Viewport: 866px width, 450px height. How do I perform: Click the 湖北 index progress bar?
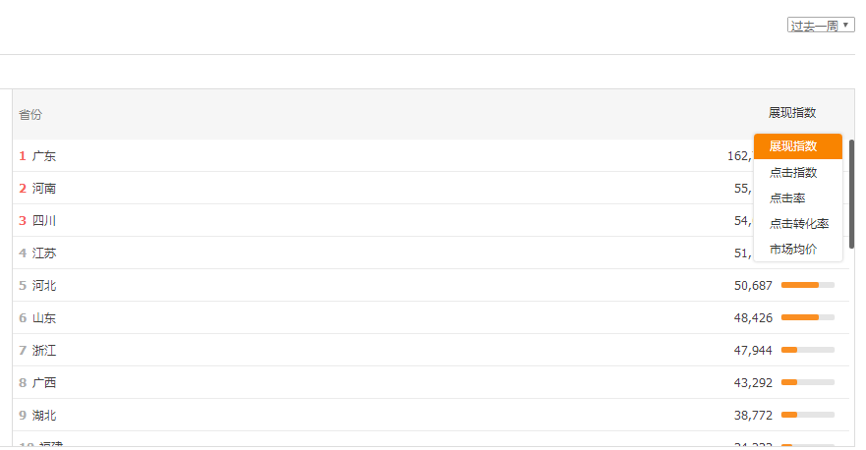click(807, 415)
